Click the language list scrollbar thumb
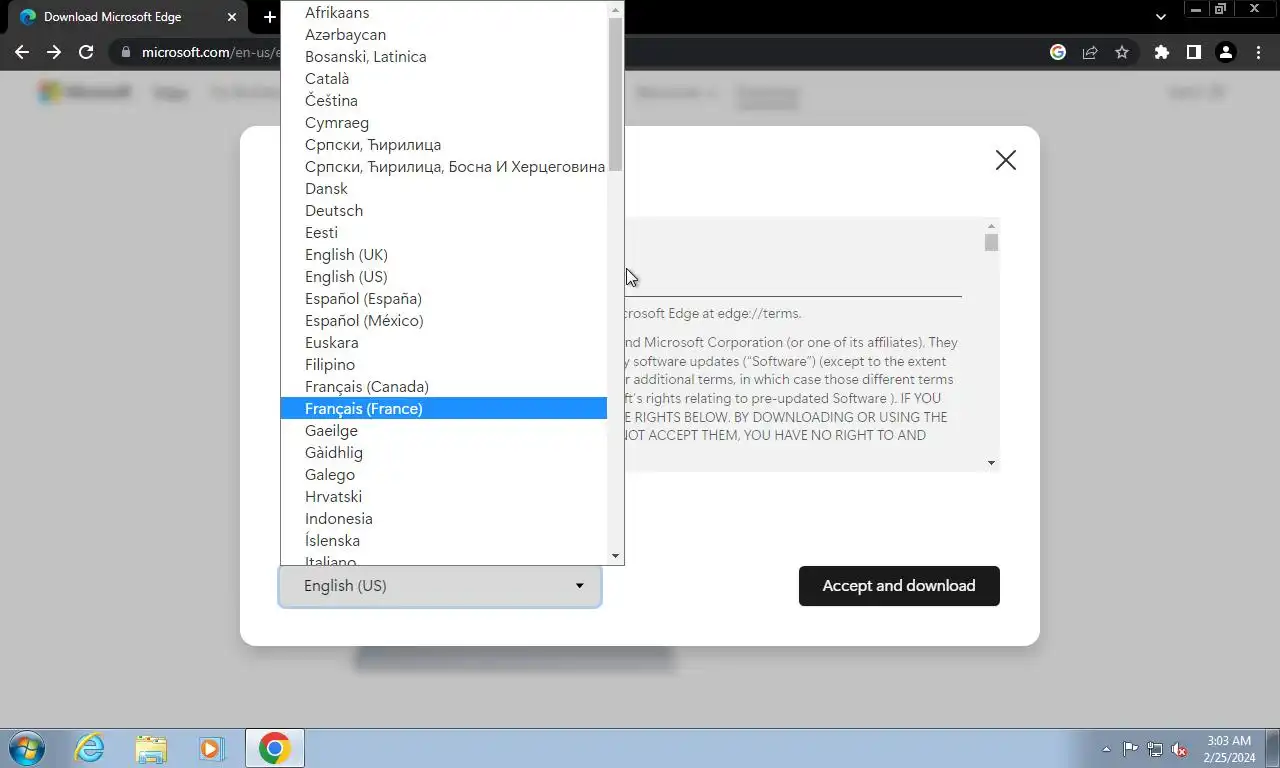Viewport: 1280px width, 768px height. coord(615,94)
